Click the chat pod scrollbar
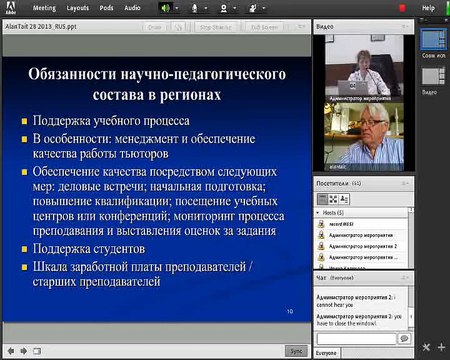 pos(411,308)
